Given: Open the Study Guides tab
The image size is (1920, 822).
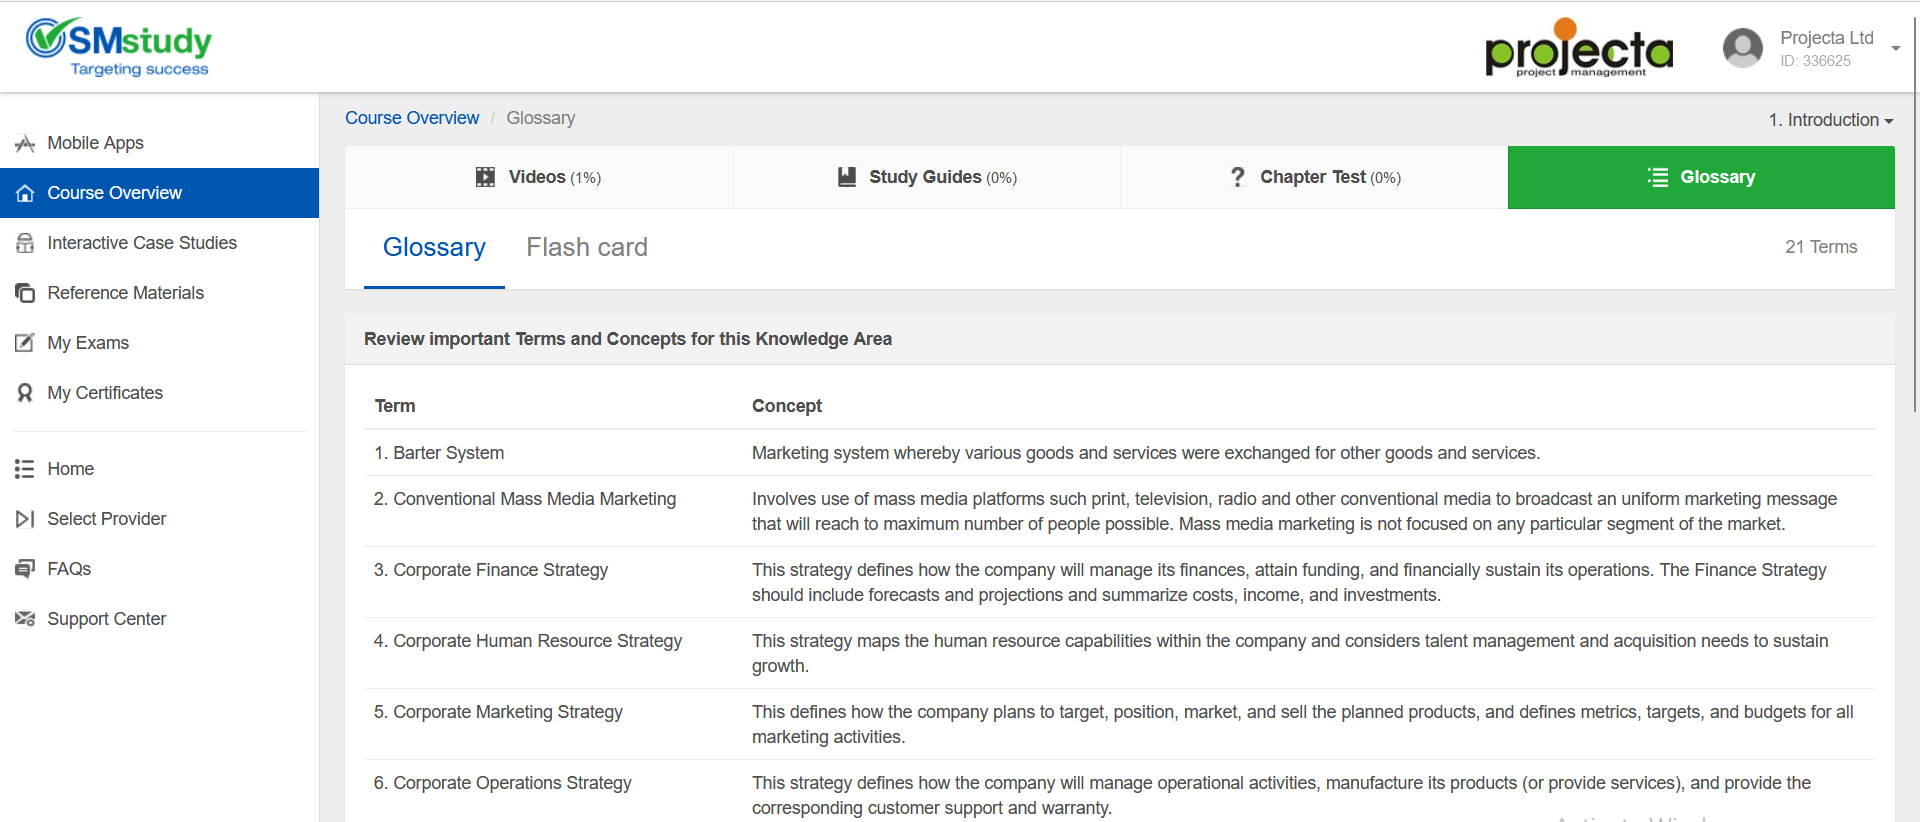Looking at the screenshot, I should [927, 177].
